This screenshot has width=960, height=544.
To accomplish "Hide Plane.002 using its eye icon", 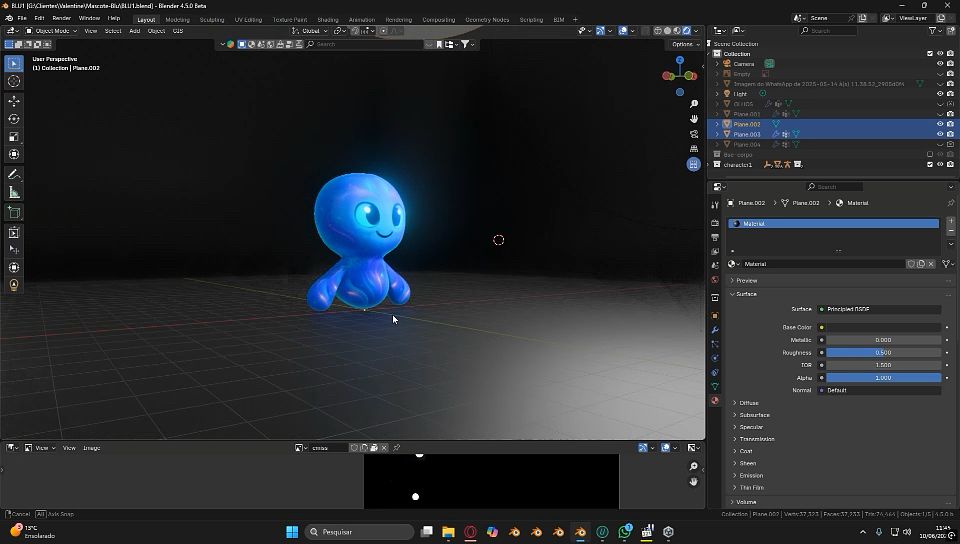I will tap(939, 124).
